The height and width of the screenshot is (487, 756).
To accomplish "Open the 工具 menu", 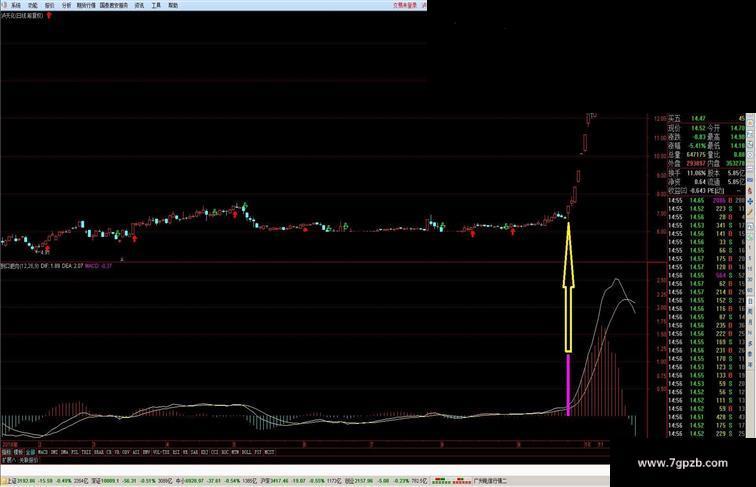I will 156,5.
